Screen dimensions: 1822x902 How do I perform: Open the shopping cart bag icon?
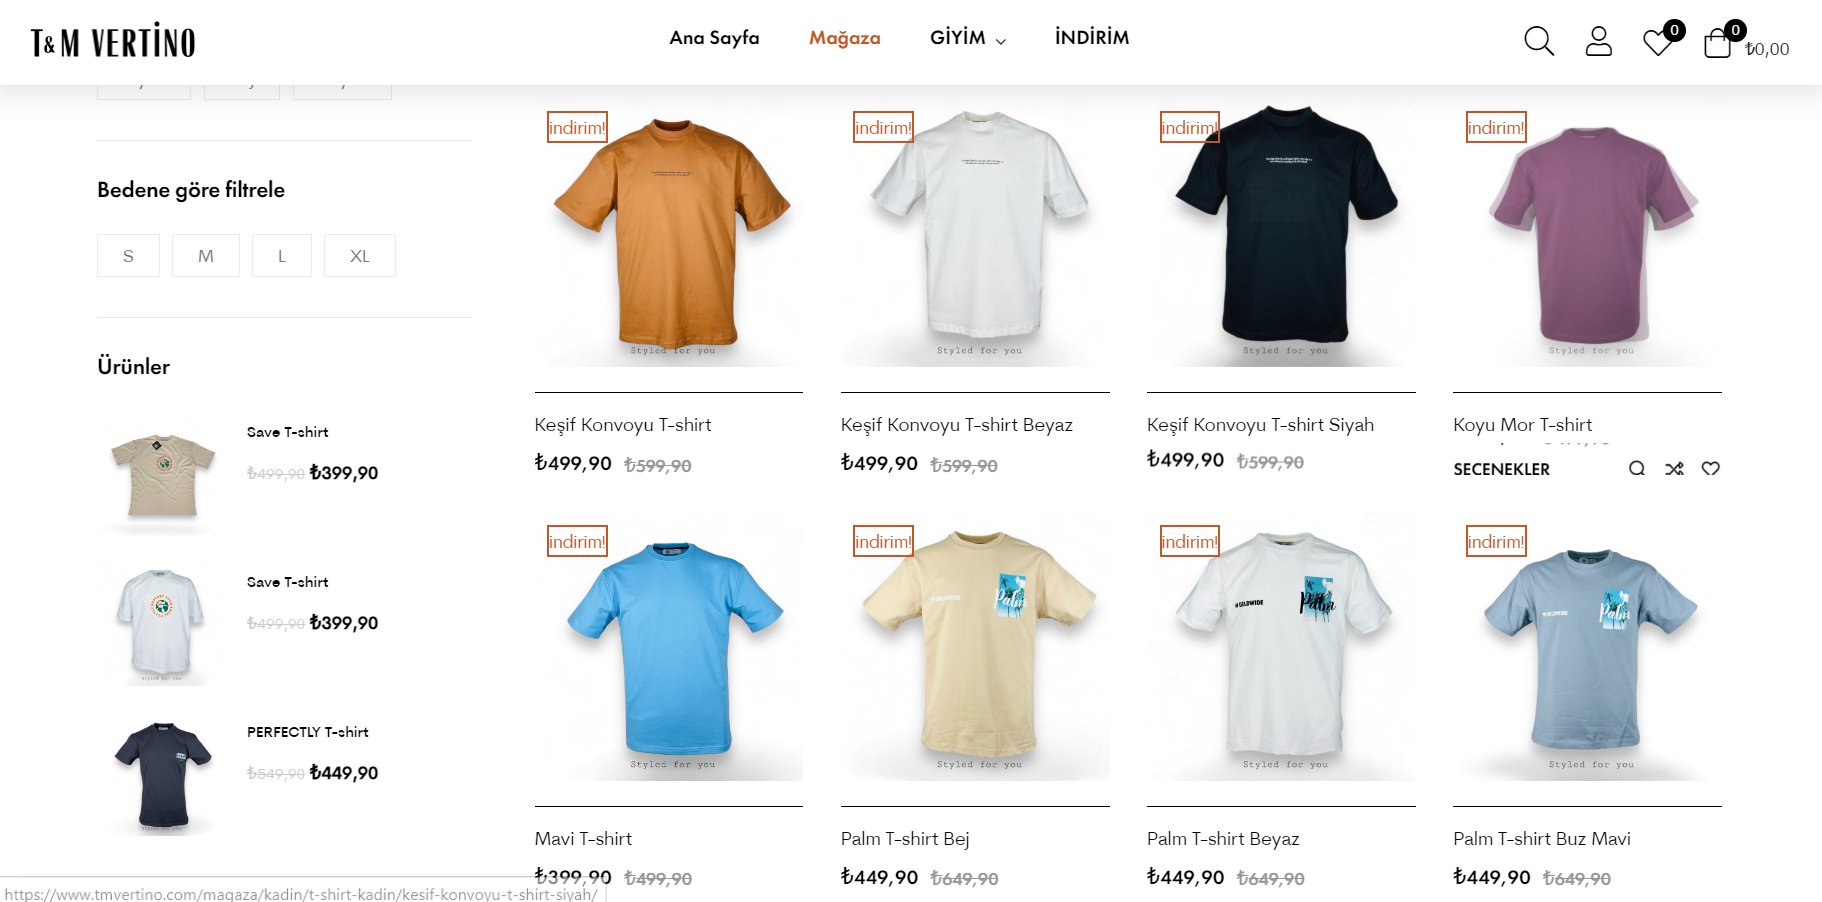click(x=1717, y=42)
